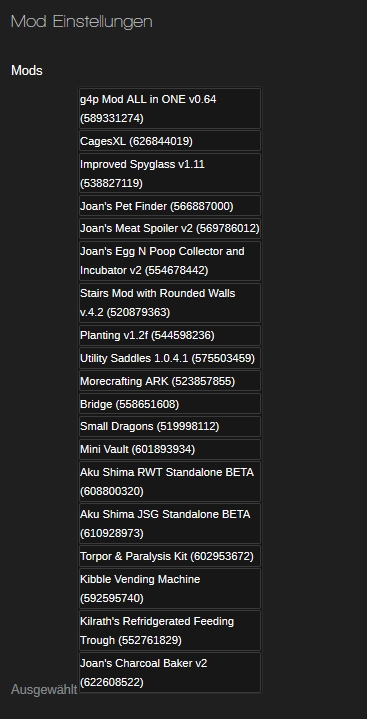The image size is (367, 719).
Task: Click the Mod Einstellungen heading
Action: pyautogui.click(x=82, y=22)
